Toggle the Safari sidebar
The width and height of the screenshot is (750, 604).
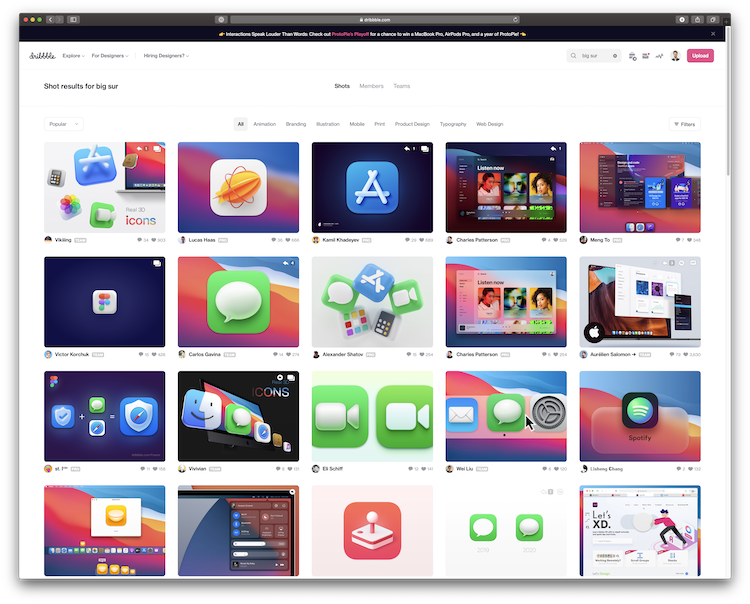(x=73, y=20)
